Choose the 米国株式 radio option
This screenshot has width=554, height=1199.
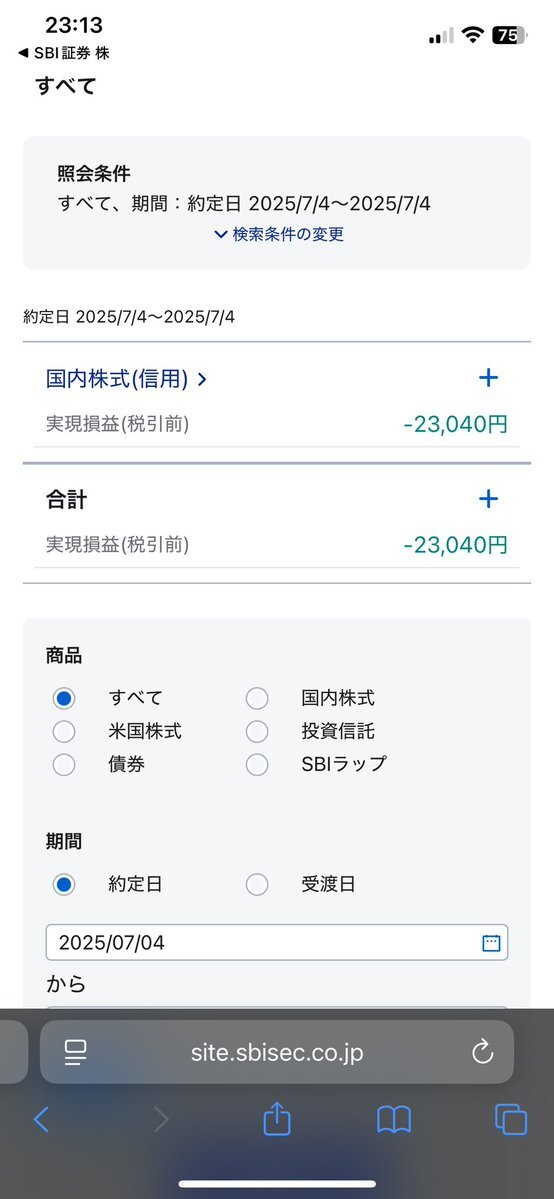(64, 732)
